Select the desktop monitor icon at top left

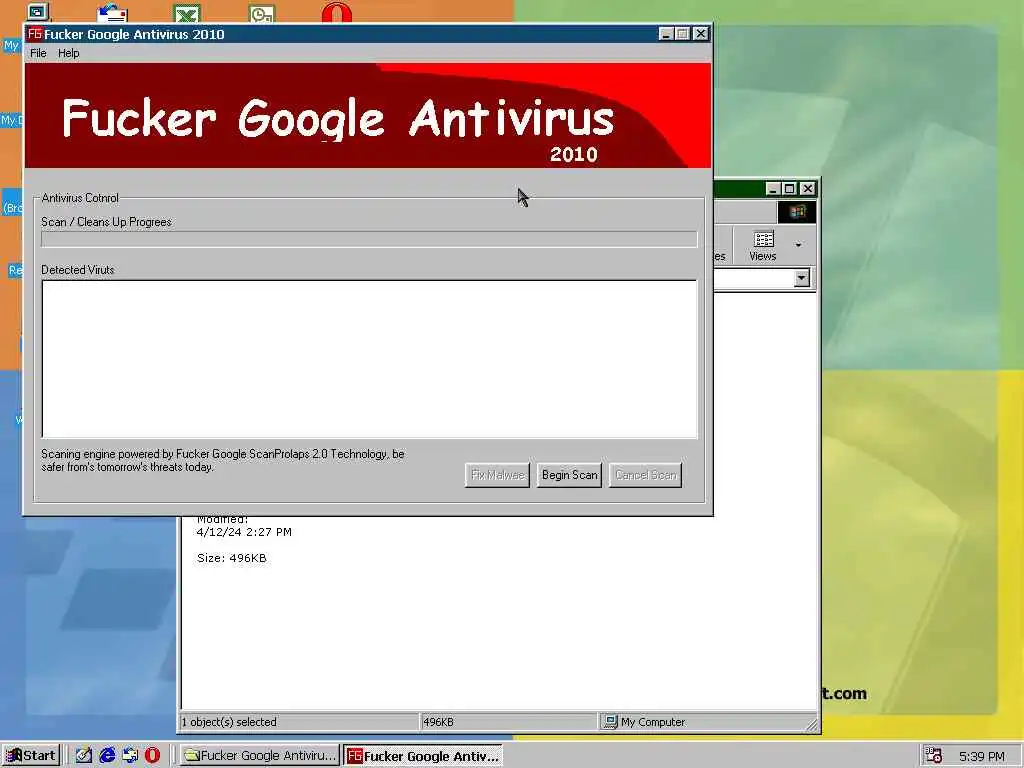coord(37,11)
